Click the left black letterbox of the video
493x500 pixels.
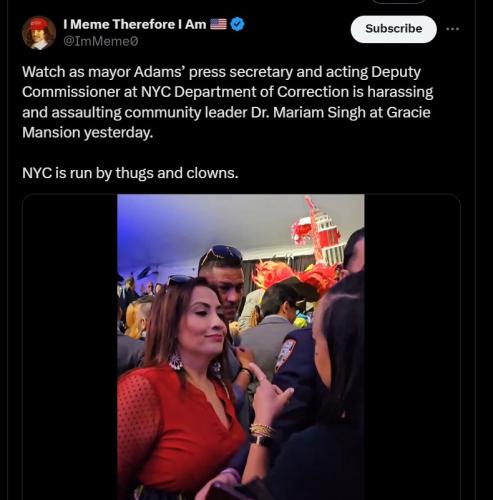tap(70, 347)
